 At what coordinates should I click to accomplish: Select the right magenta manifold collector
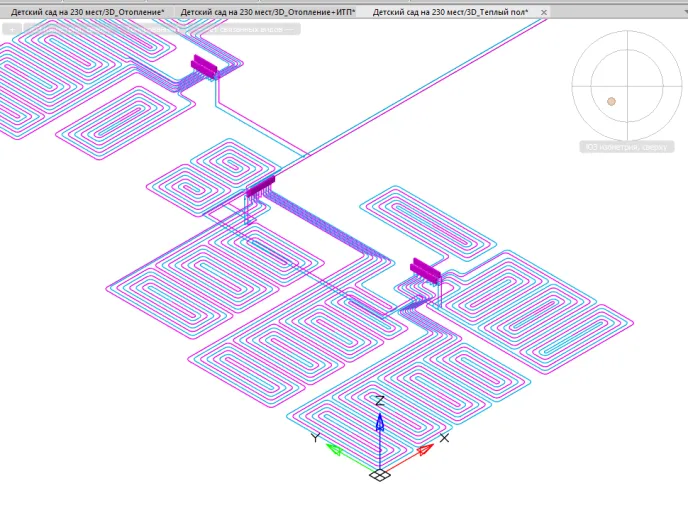[426, 270]
